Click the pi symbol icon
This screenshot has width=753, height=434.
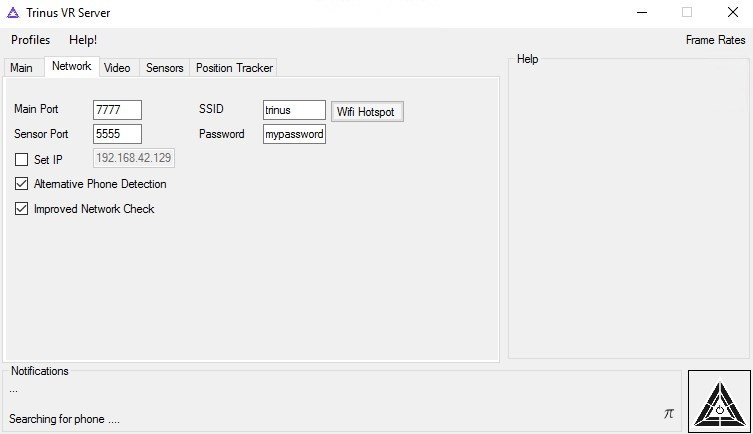coord(669,413)
